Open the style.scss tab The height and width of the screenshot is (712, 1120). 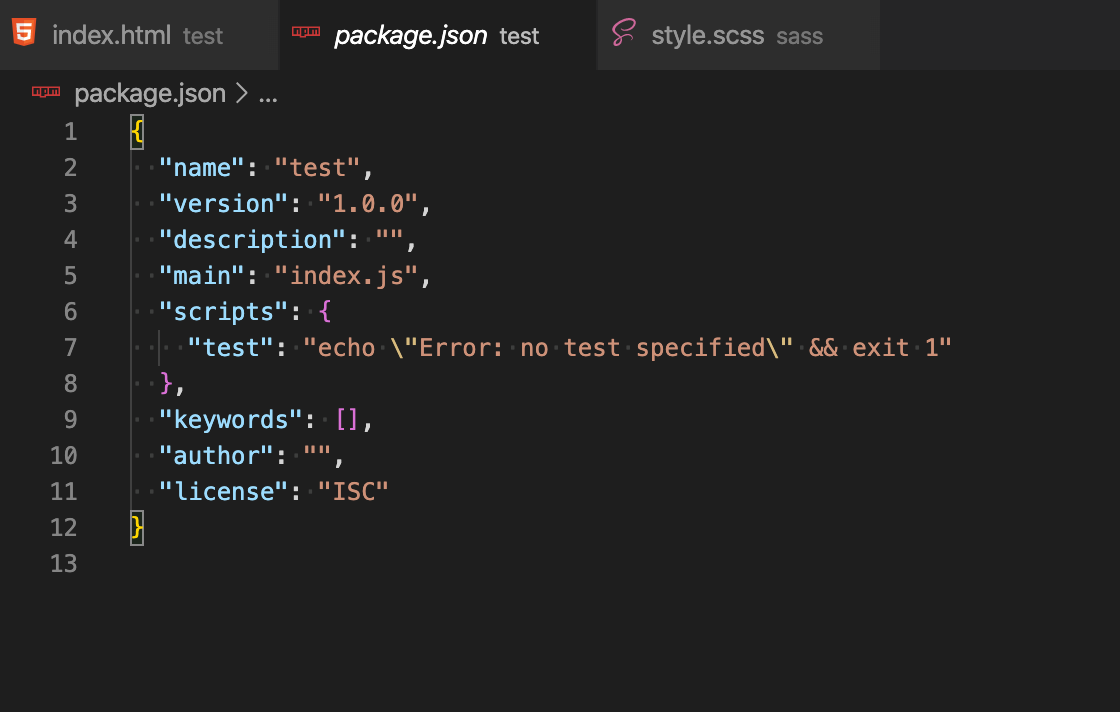pos(707,36)
